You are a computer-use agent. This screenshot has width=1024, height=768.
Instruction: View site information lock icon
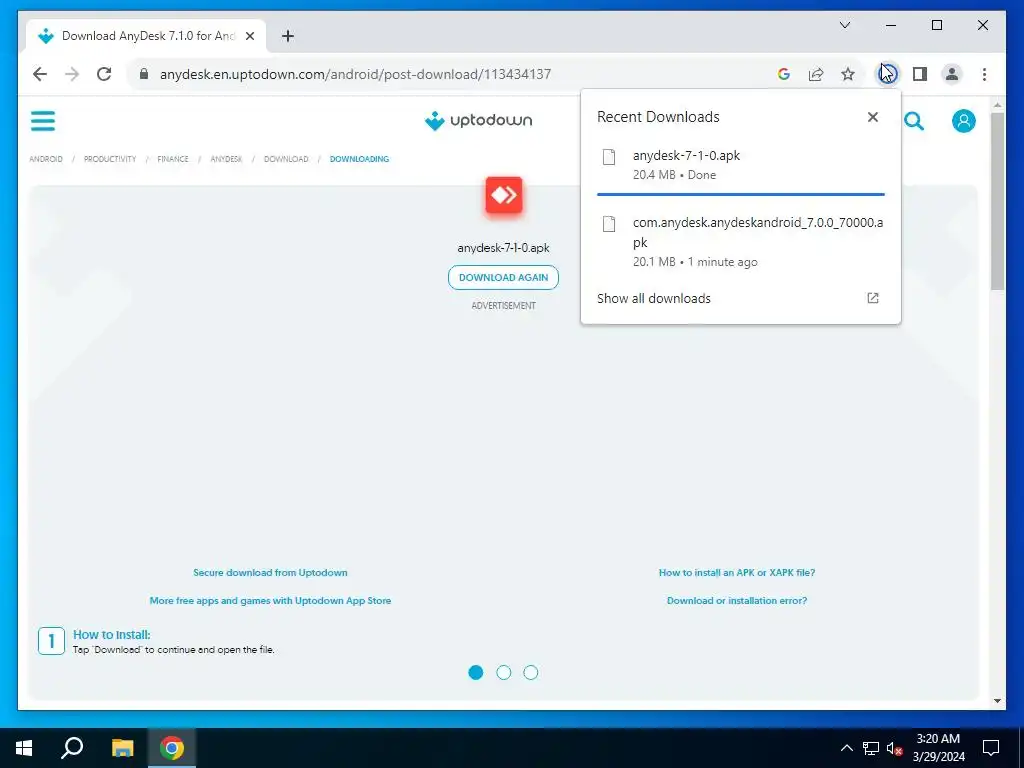144,74
